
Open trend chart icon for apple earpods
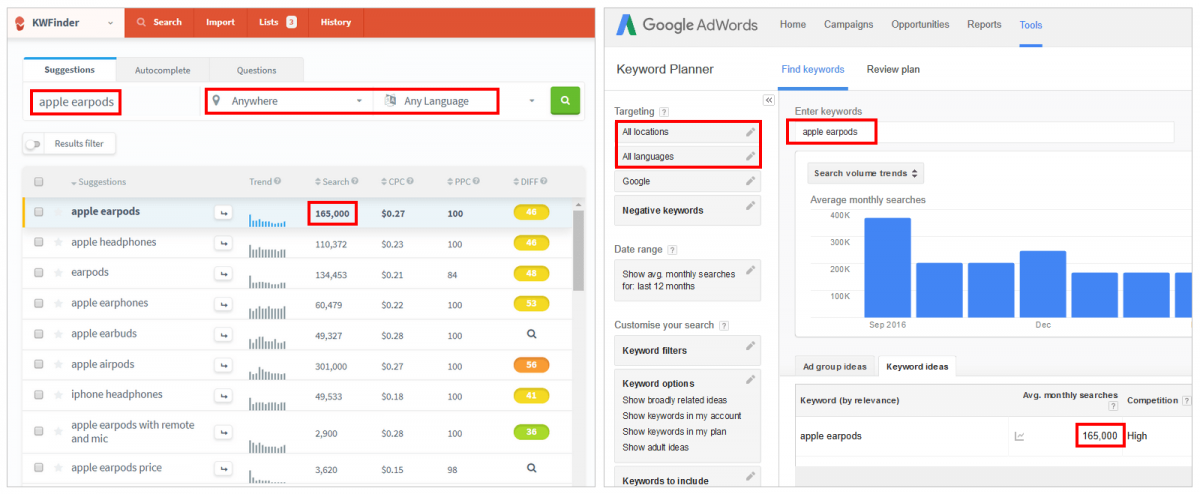(x=1019, y=436)
